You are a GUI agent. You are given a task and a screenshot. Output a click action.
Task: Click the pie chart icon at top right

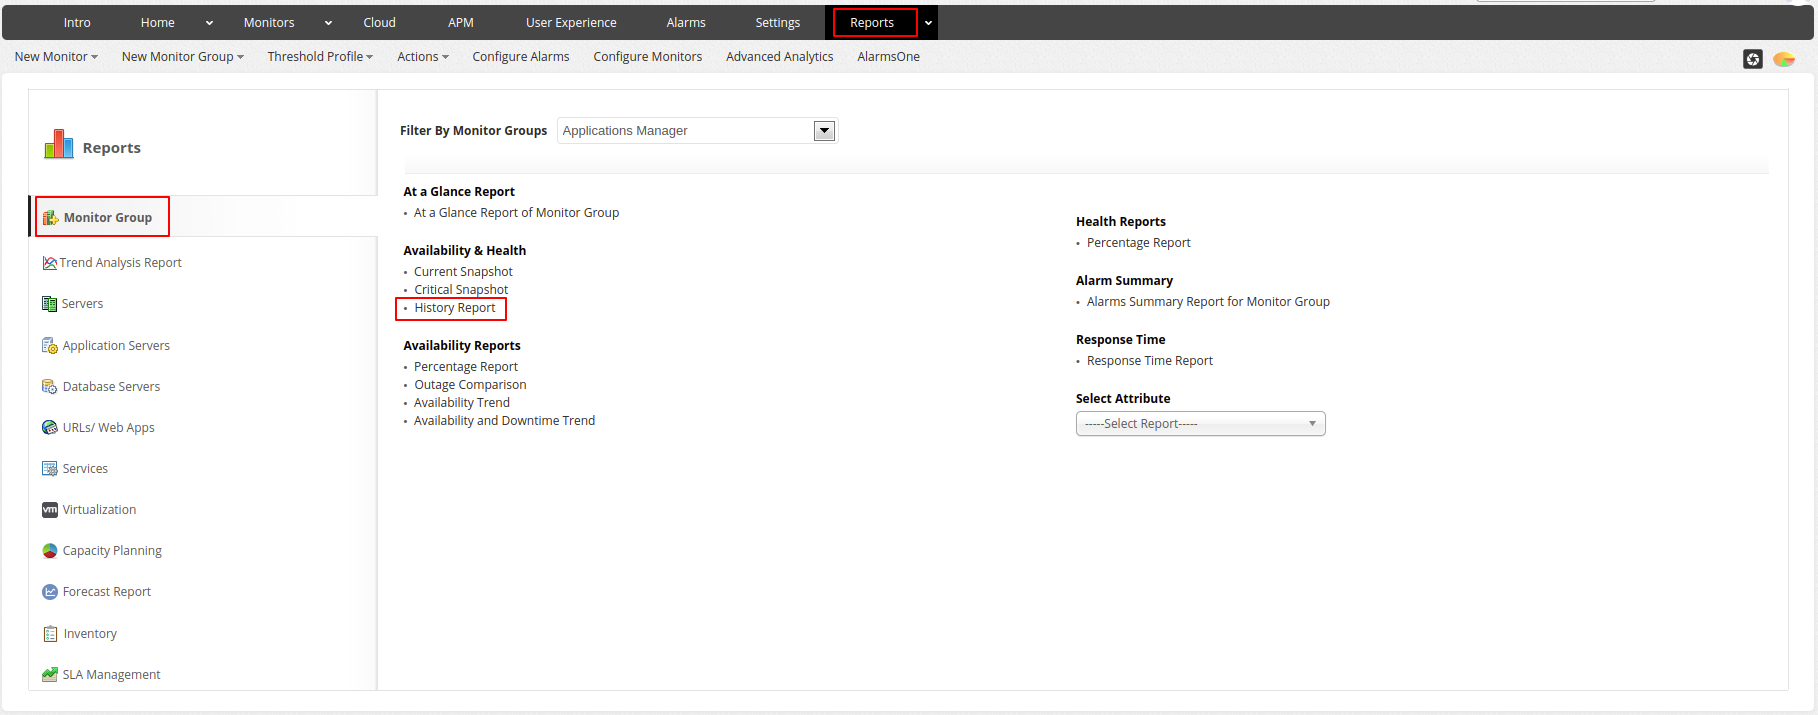tap(1784, 59)
